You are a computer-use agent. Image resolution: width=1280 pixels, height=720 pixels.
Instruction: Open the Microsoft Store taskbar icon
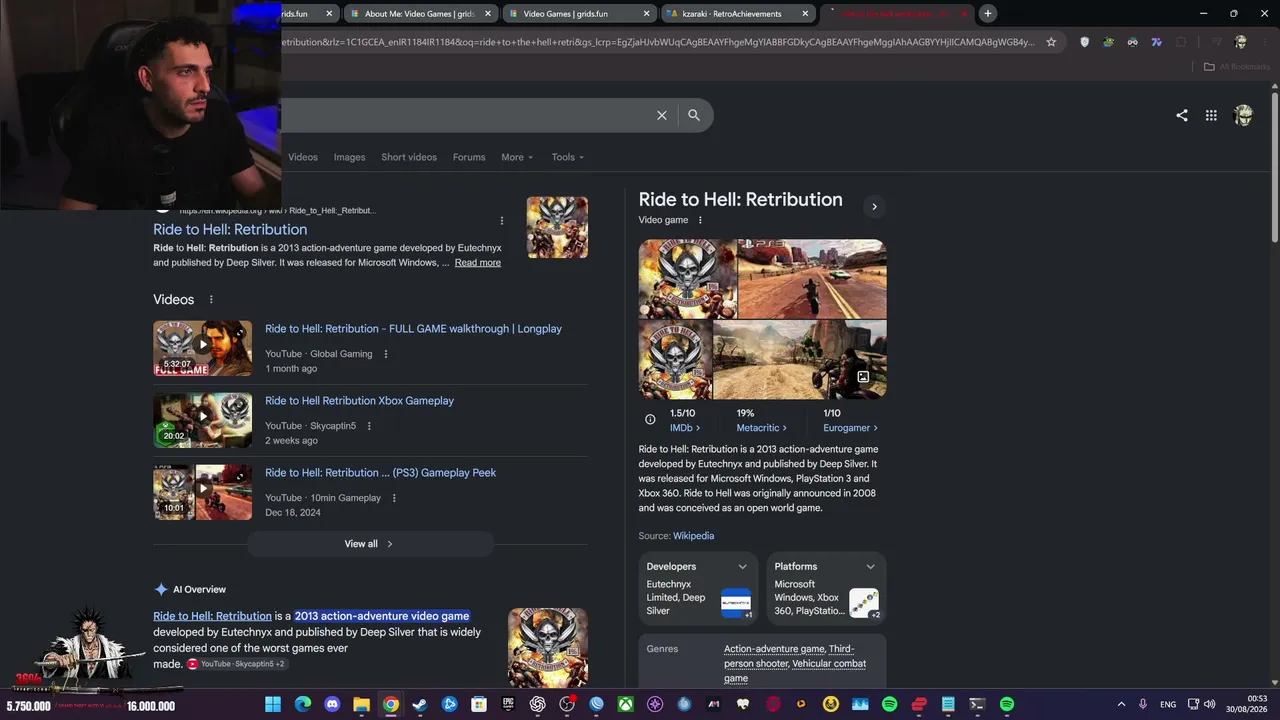(x=479, y=704)
